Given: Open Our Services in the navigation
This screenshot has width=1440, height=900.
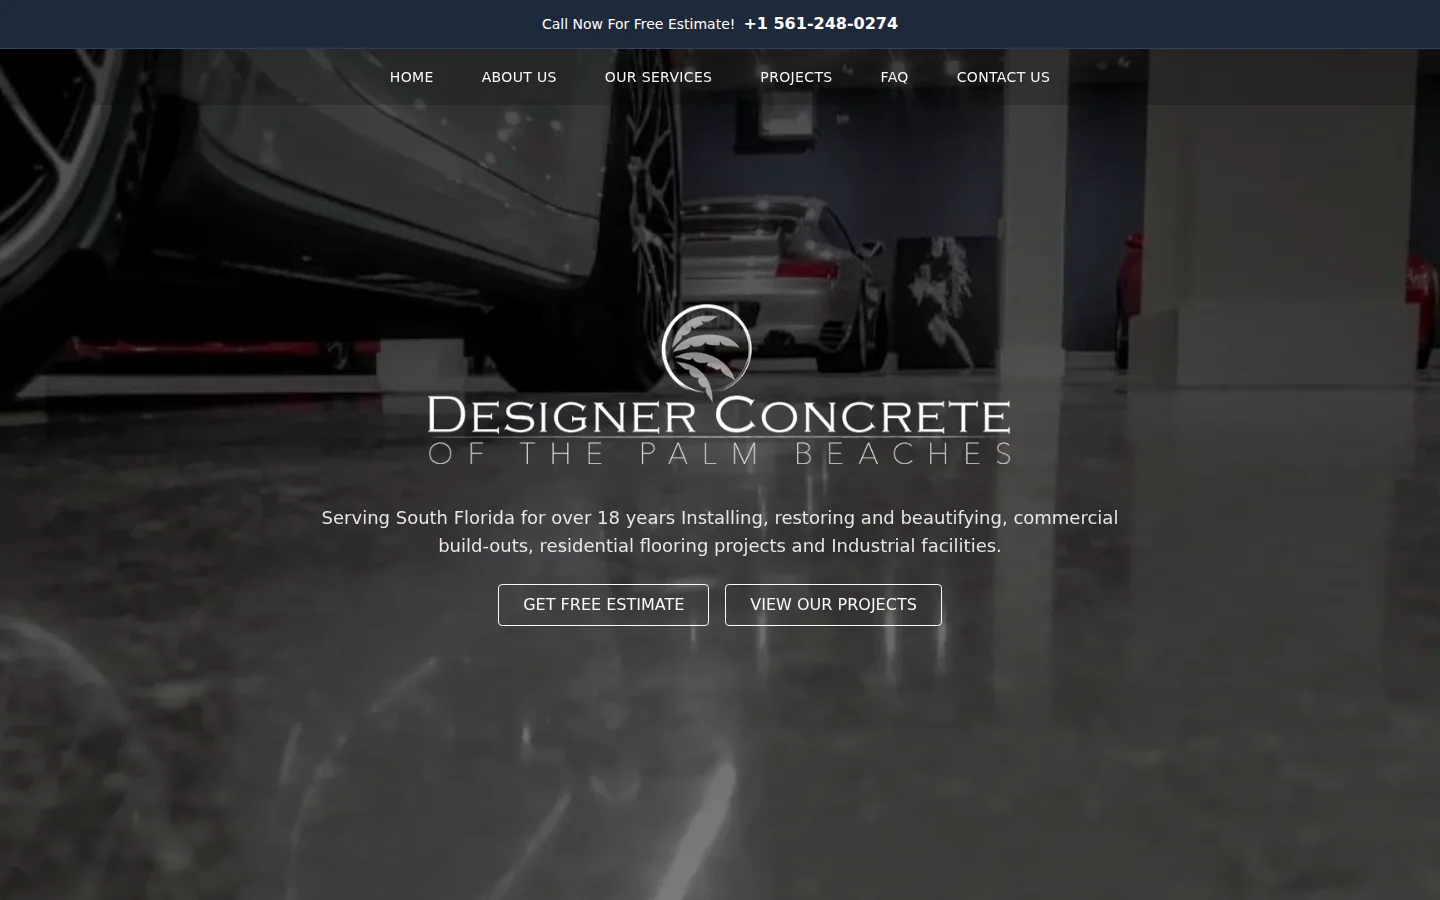Looking at the screenshot, I should (658, 77).
